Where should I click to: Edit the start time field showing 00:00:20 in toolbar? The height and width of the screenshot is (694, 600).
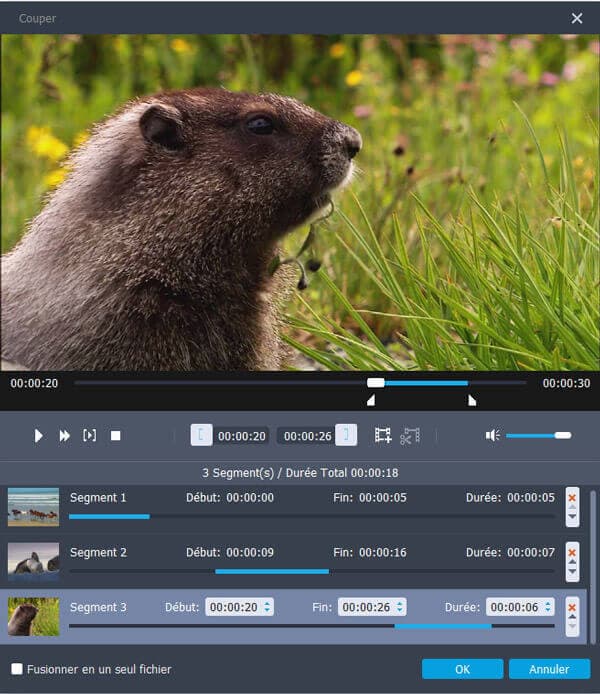[x=242, y=436]
